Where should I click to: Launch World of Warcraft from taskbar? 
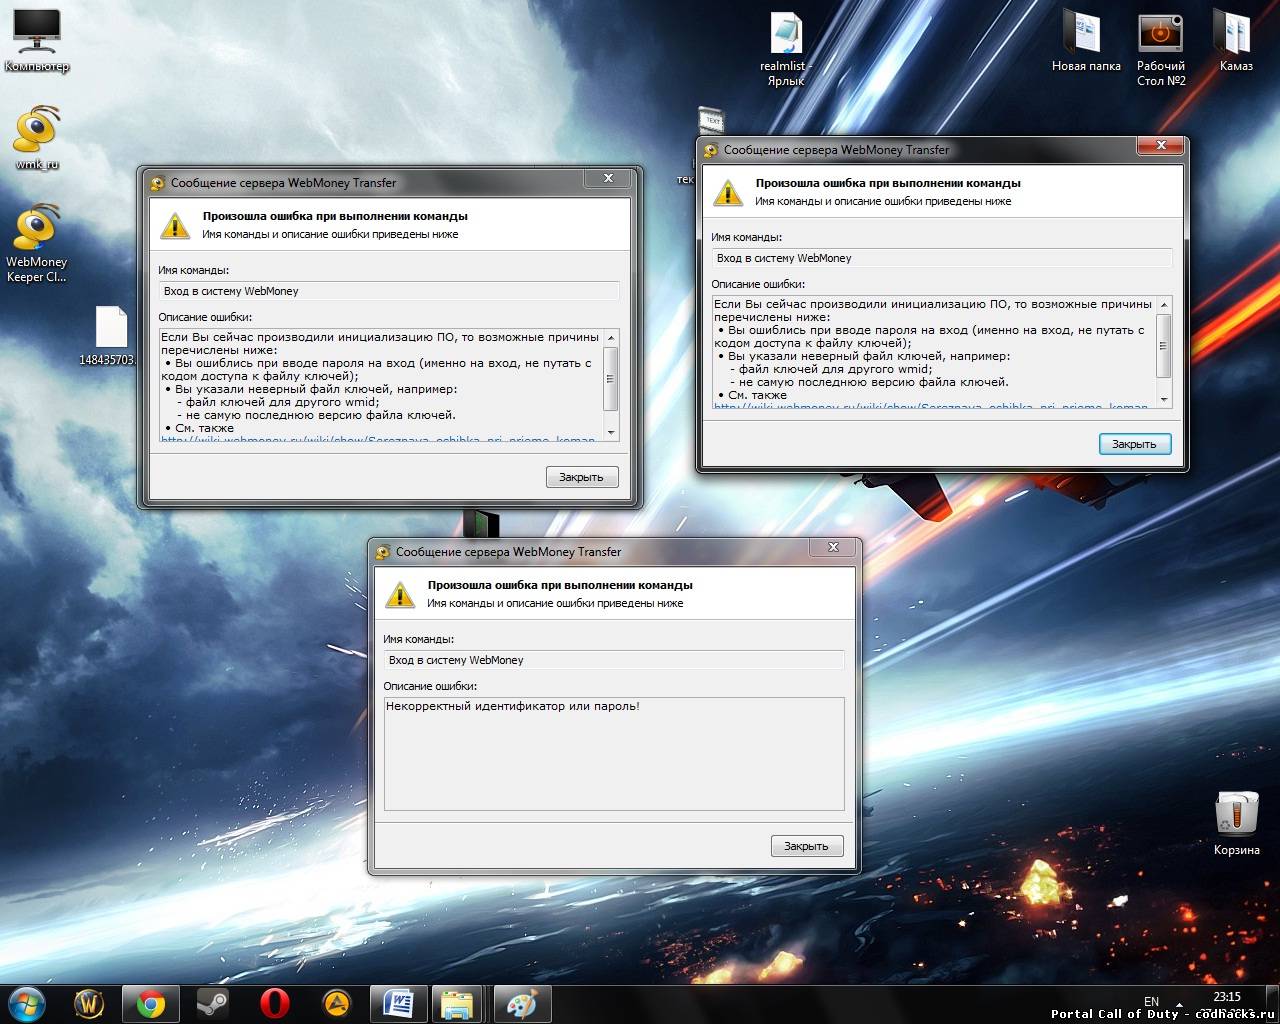click(x=90, y=1003)
